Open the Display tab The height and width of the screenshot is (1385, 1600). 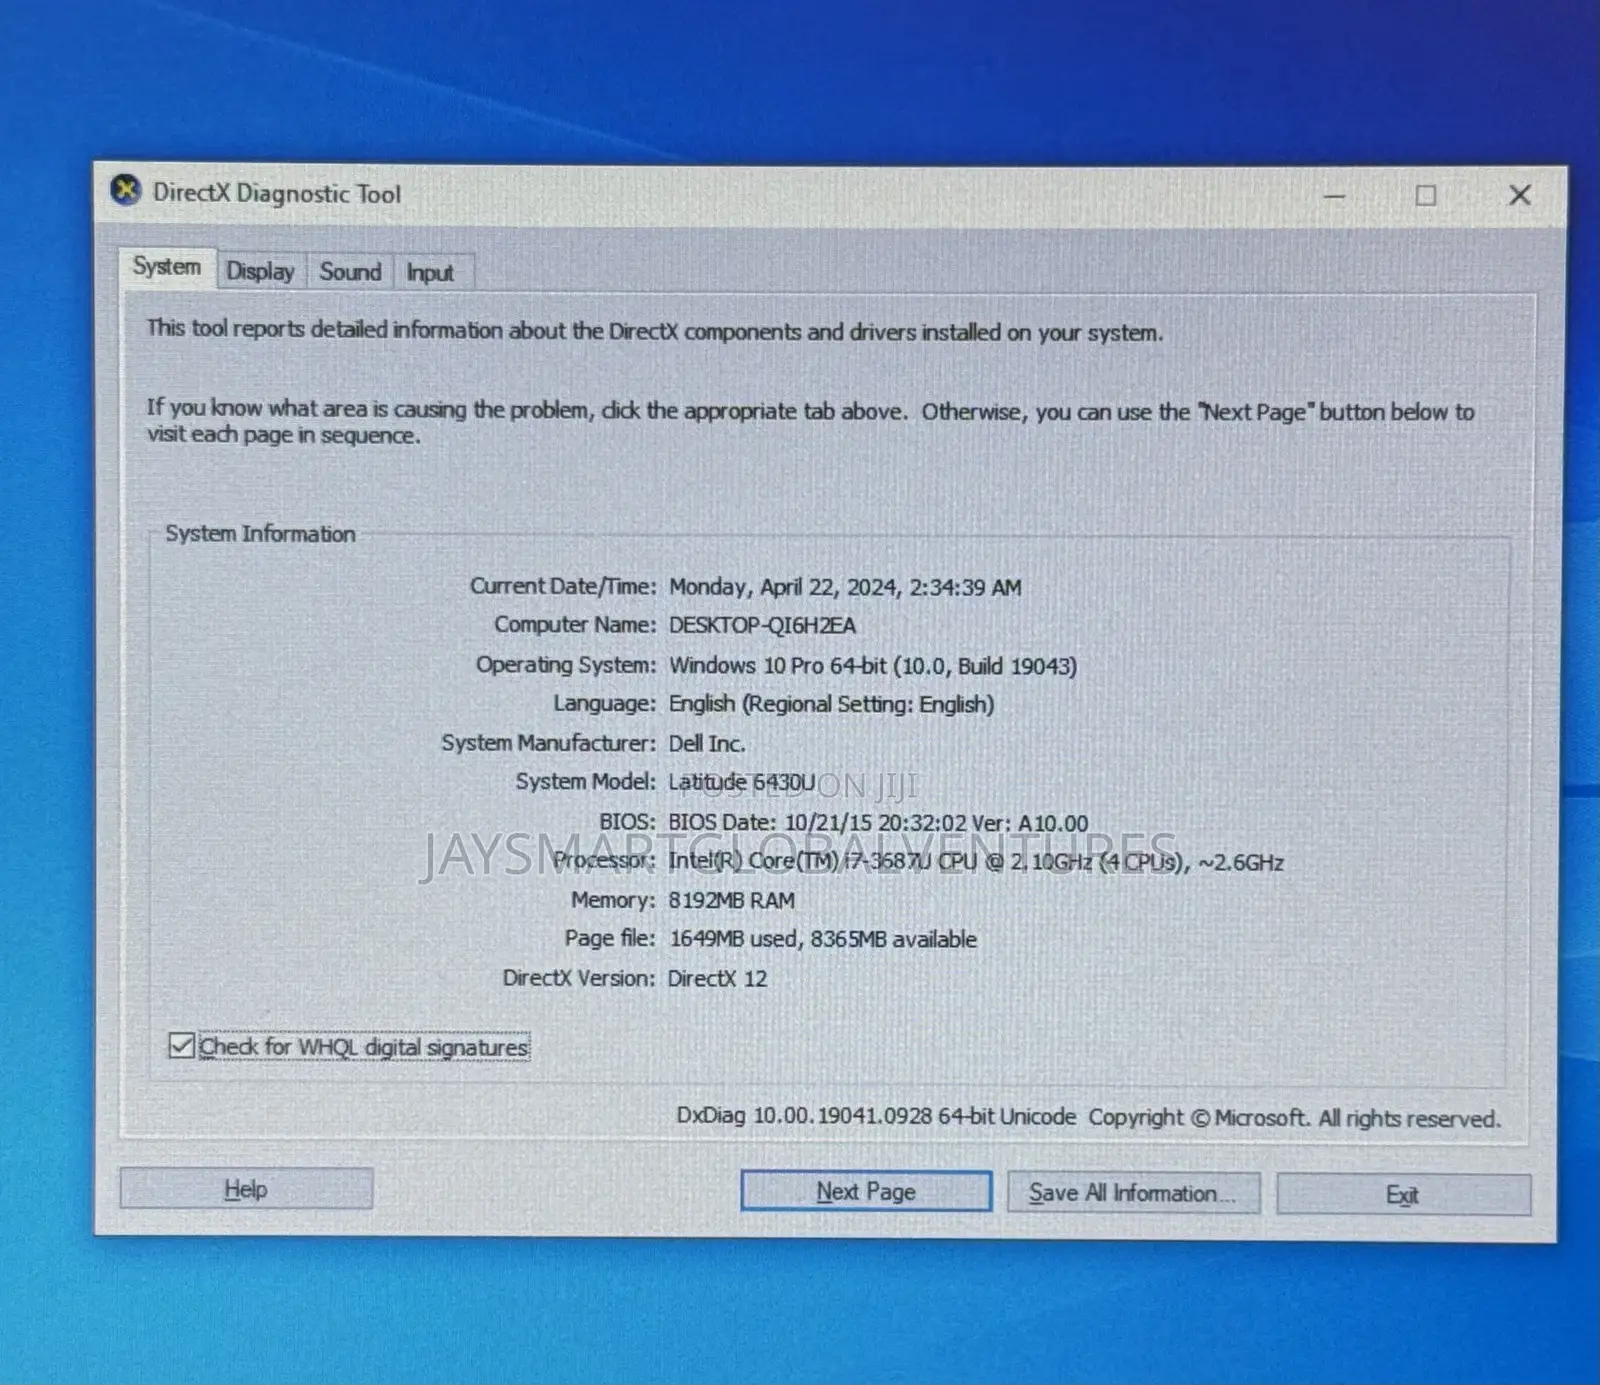pyautogui.click(x=260, y=271)
